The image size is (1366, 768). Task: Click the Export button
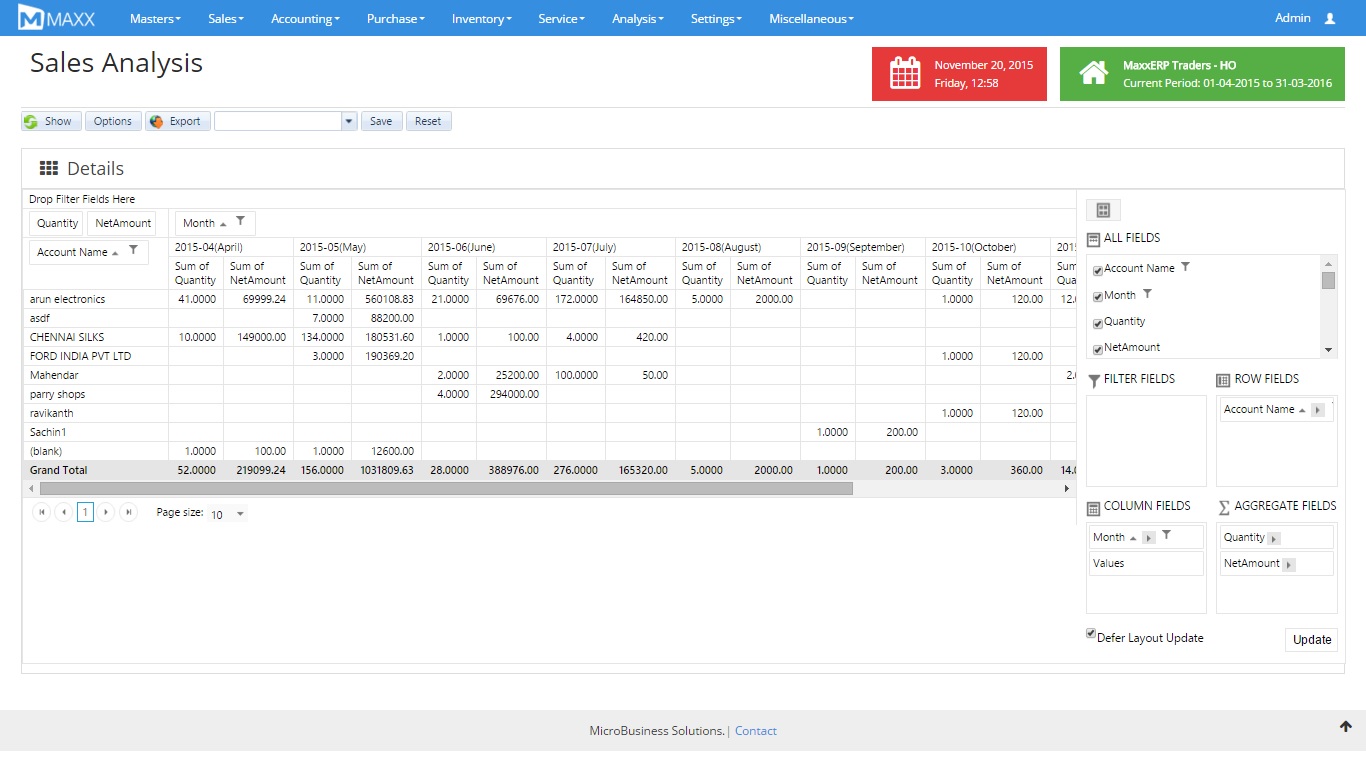point(177,121)
